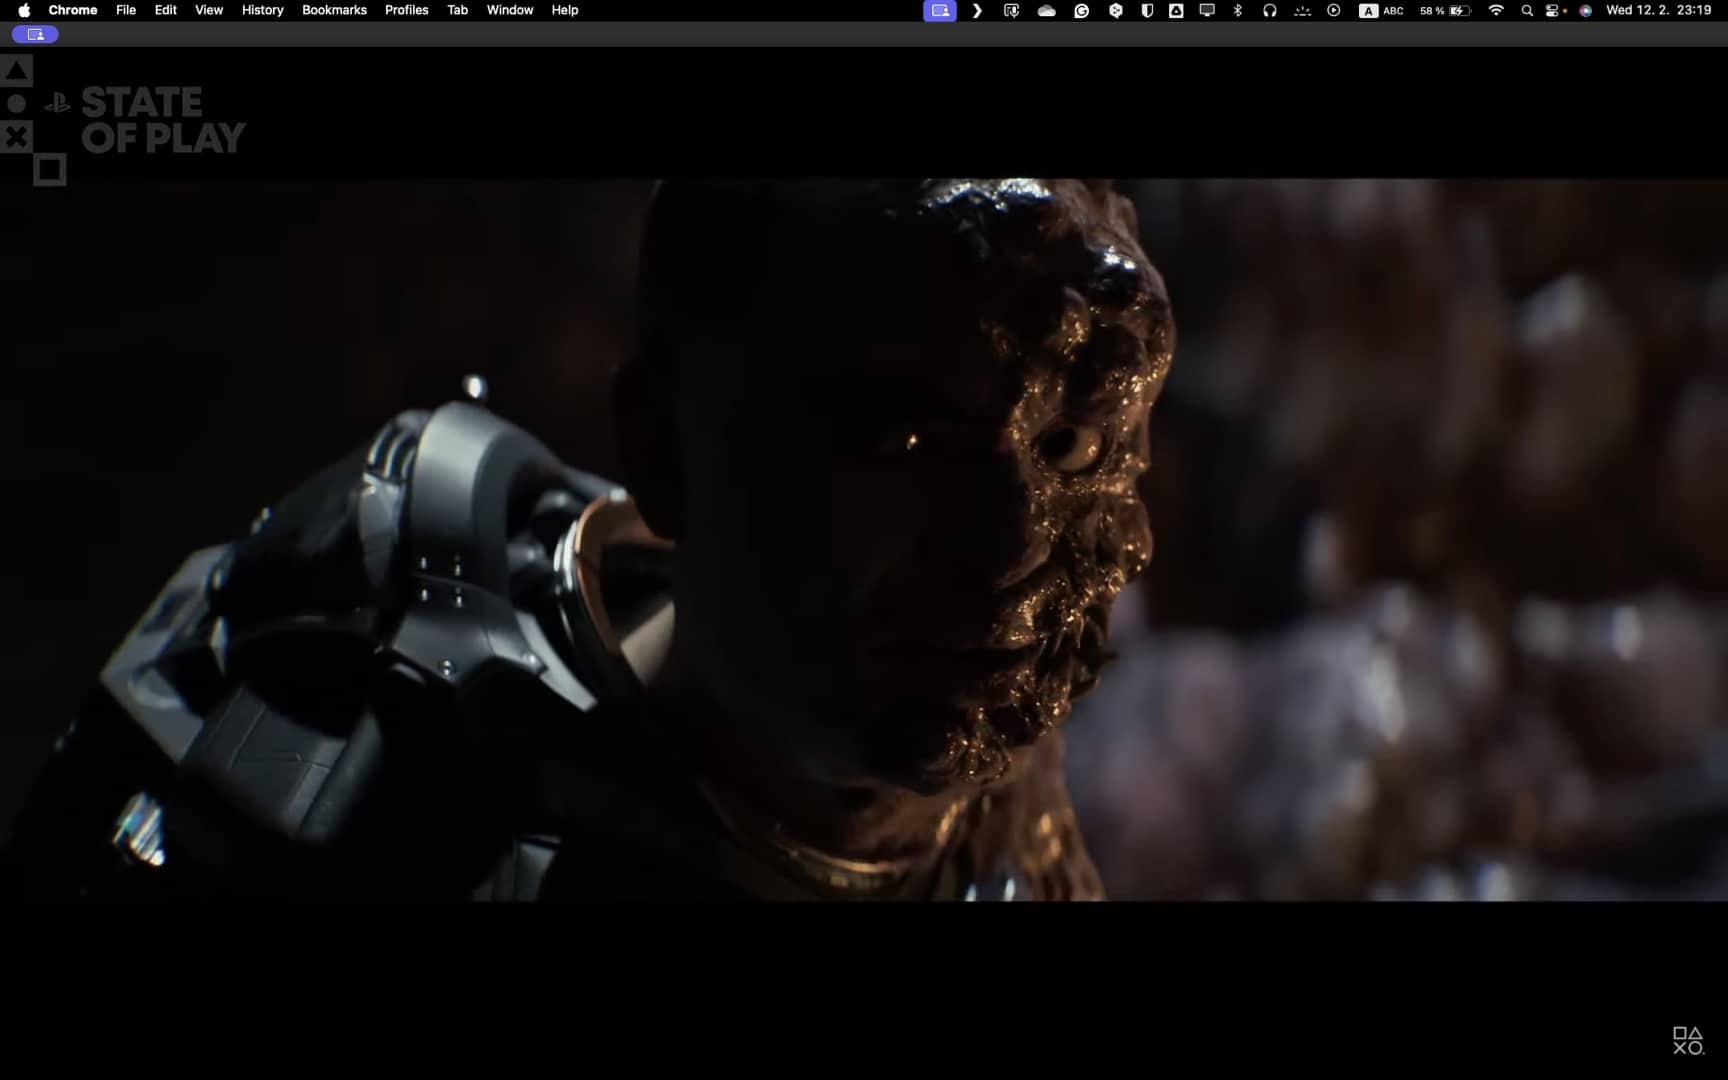1728x1080 pixels.
Task: Open the Tab menu
Action: [458, 10]
